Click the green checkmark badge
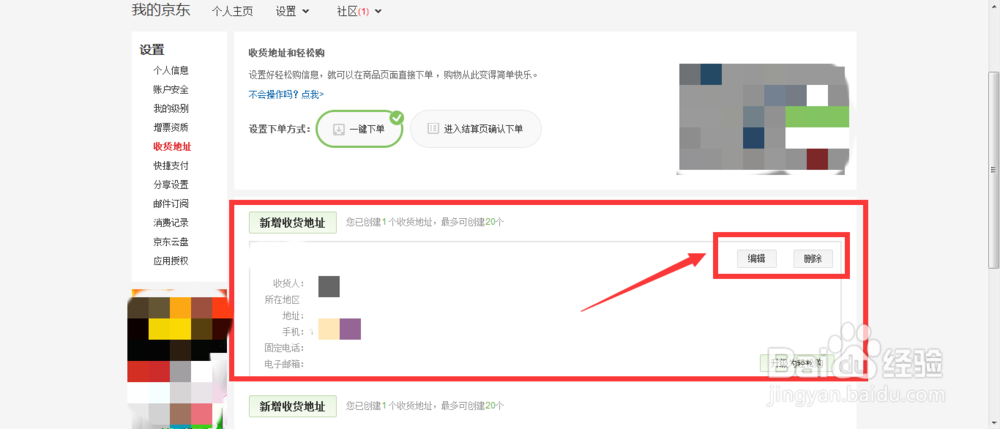The width and height of the screenshot is (1000, 429). tap(397, 117)
